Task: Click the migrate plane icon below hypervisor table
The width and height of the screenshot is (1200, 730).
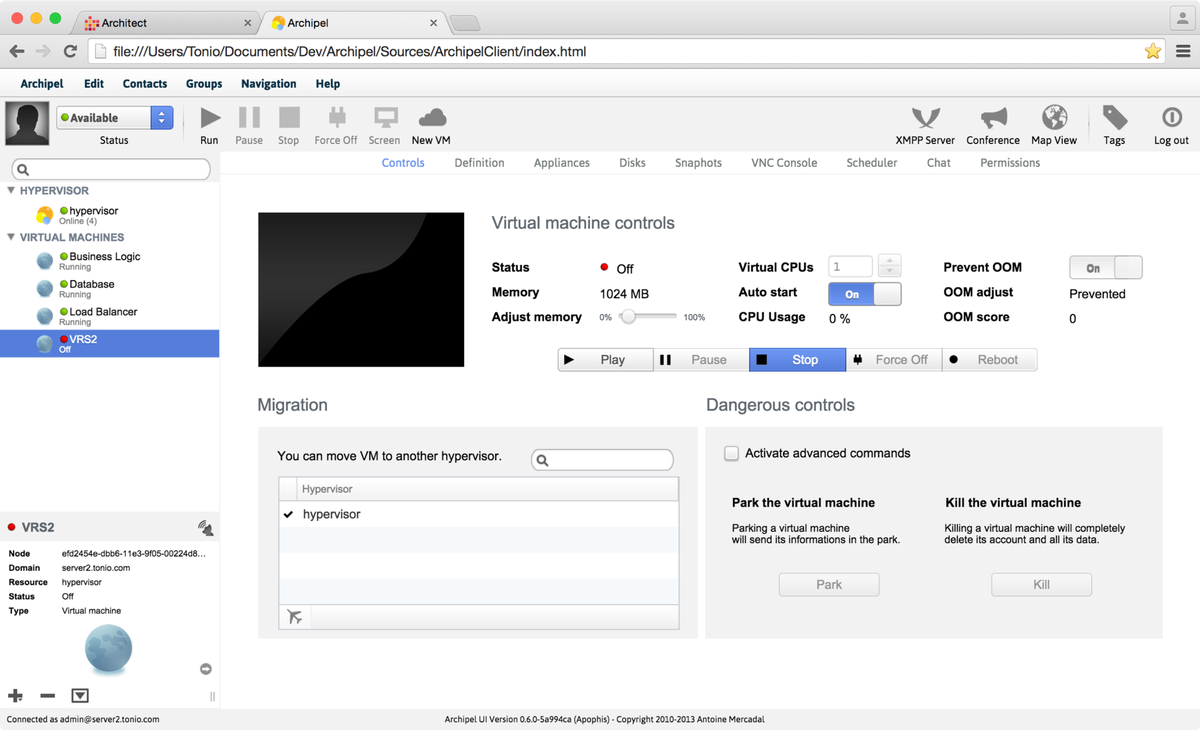Action: (295, 617)
